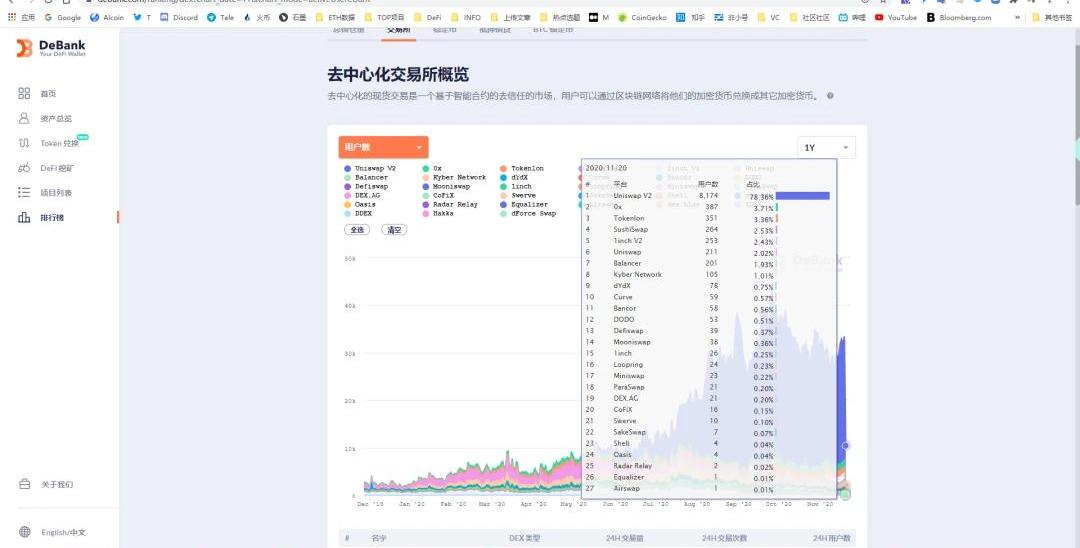Viewport: 1080px width, 548px height.
Task: Open the M bookmark
Action: pyautogui.click(x=599, y=17)
